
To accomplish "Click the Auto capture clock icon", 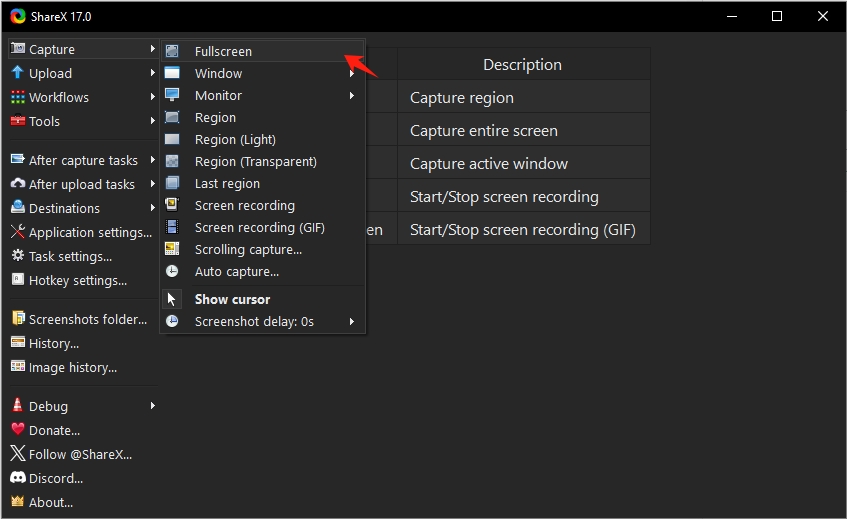I will tap(172, 271).
